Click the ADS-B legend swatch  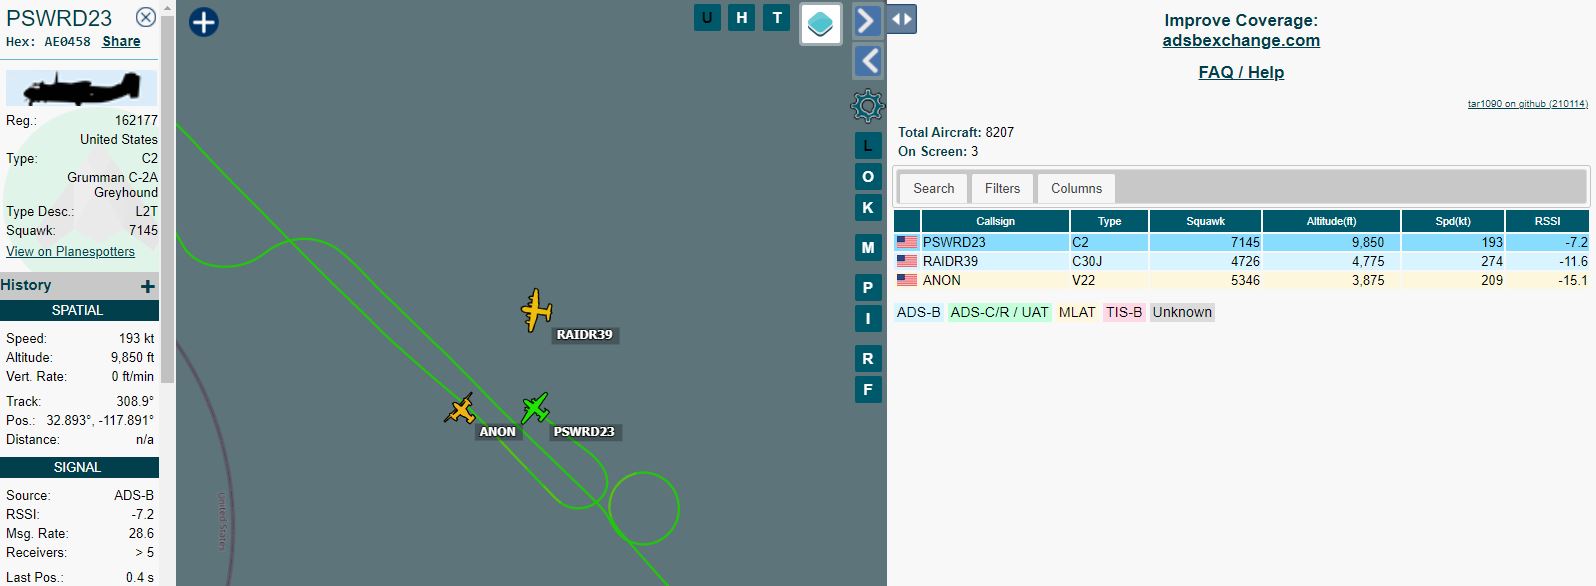click(x=918, y=312)
